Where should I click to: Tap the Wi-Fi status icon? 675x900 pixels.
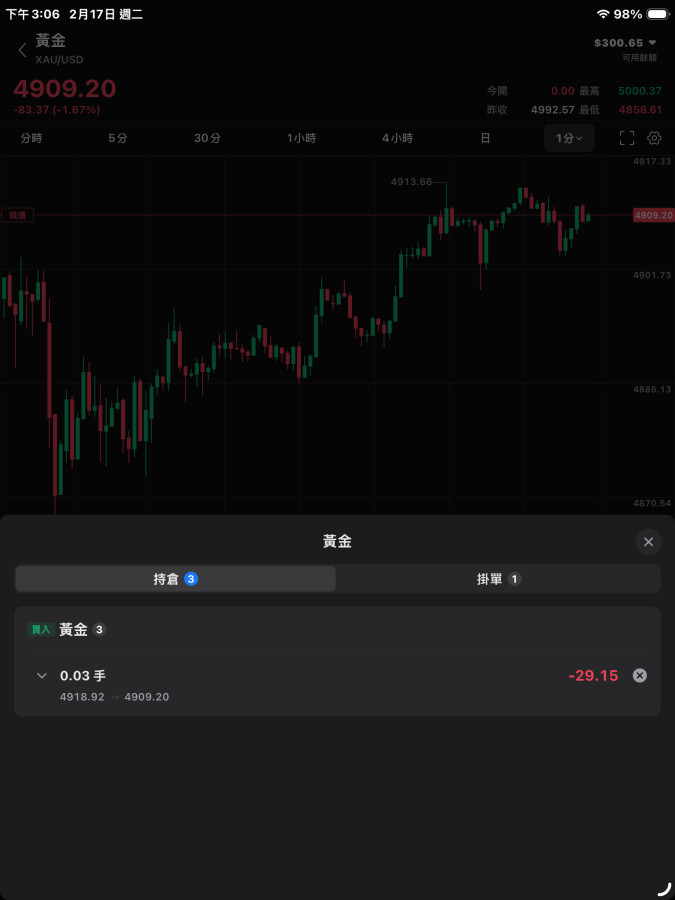[x=603, y=14]
